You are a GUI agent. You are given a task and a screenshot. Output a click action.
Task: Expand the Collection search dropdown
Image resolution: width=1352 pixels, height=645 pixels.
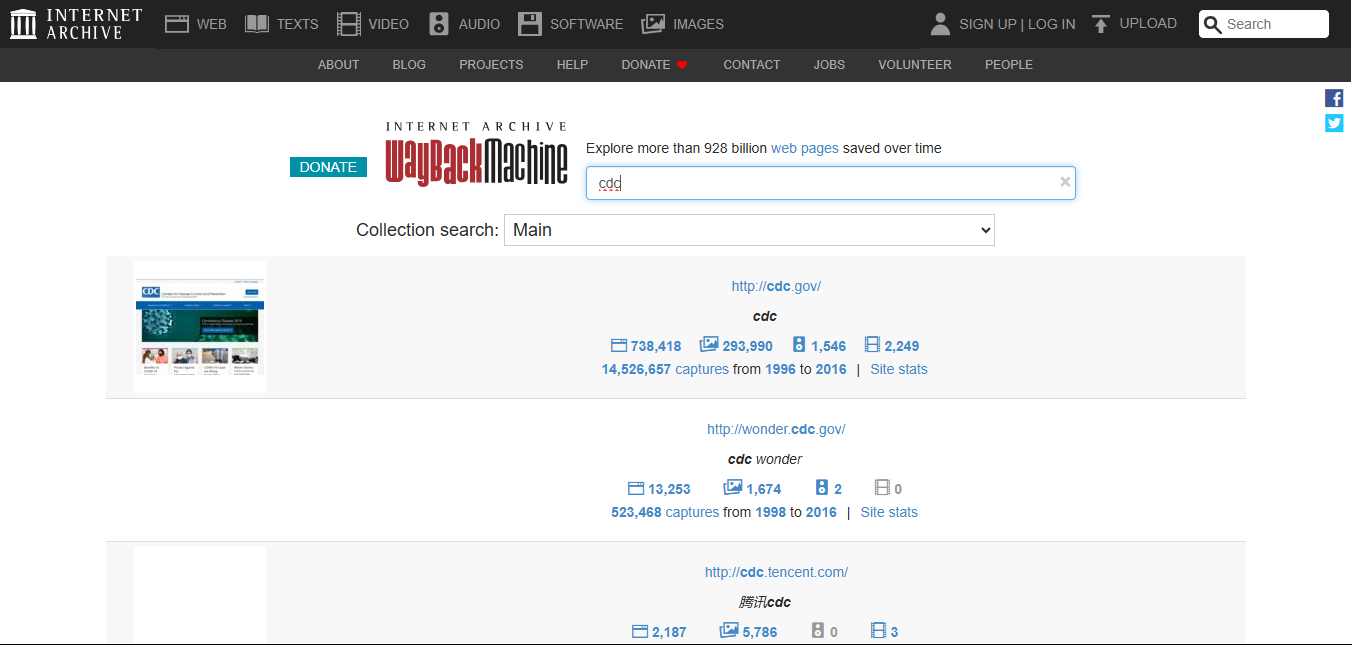pyautogui.click(x=749, y=230)
